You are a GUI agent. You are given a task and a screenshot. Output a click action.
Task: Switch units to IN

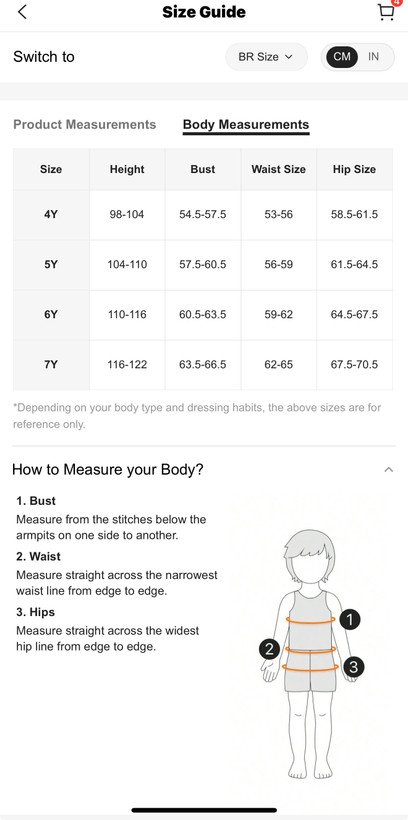click(x=373, y=56)
